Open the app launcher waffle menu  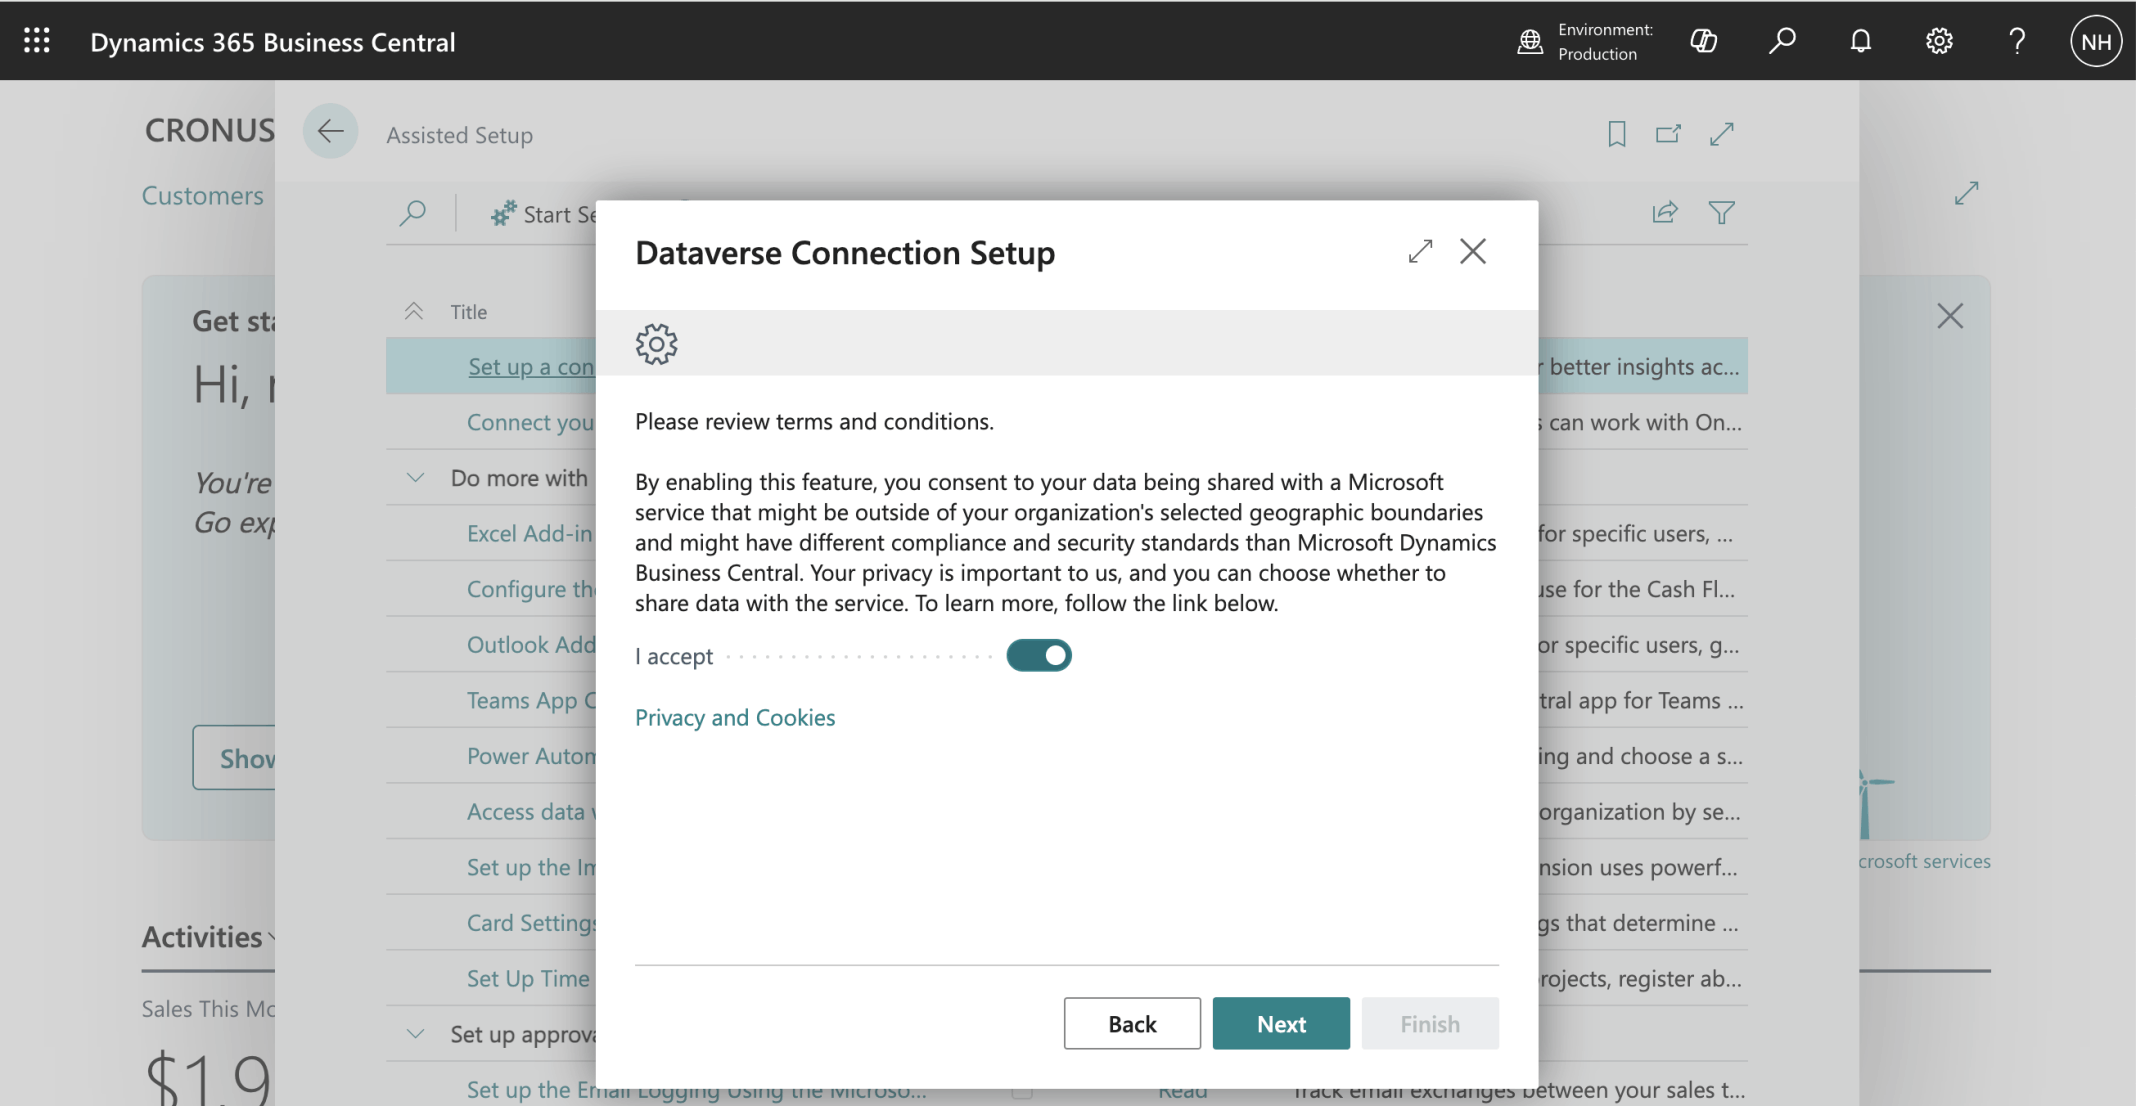[37, 41]
